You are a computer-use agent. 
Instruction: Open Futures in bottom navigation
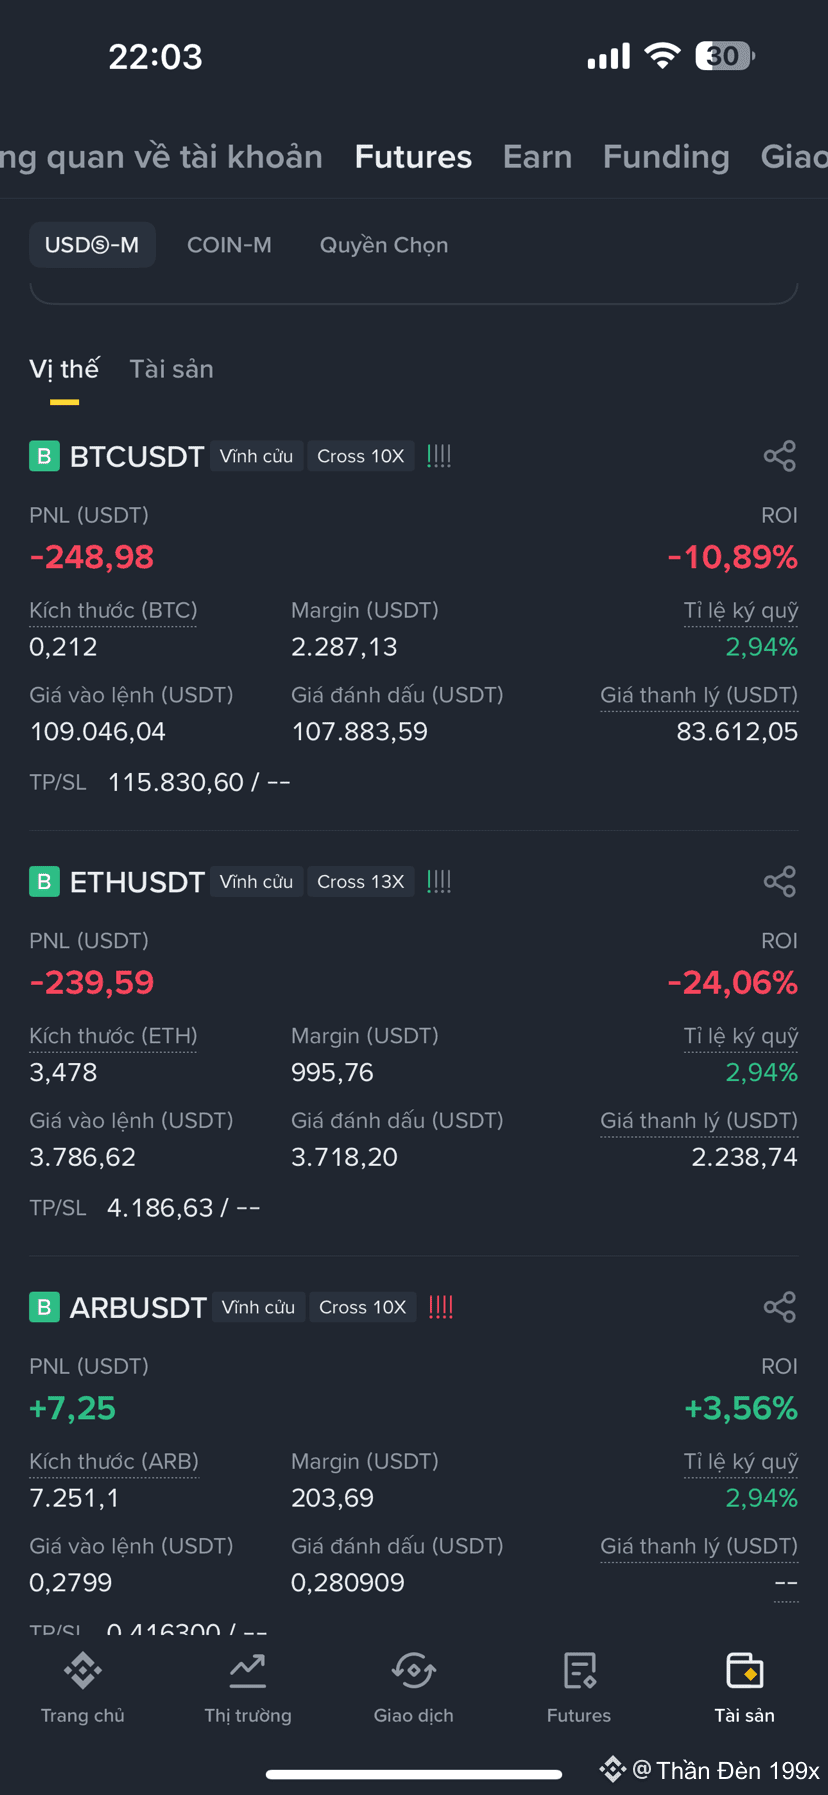click(579, 1688)
